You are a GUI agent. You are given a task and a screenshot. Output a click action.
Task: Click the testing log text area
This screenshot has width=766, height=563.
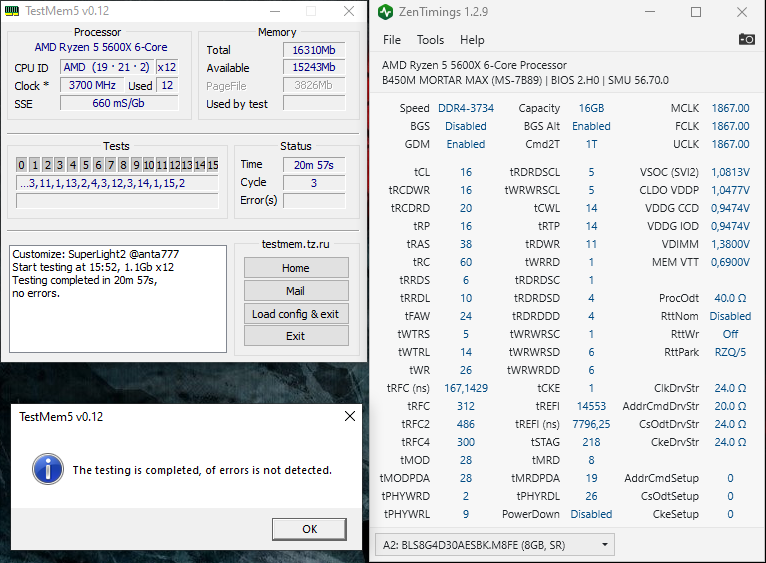[x=118, y=299]
